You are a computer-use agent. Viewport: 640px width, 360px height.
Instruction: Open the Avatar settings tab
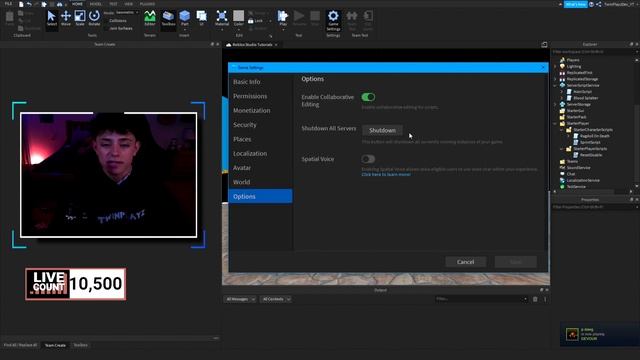[260, 168]
